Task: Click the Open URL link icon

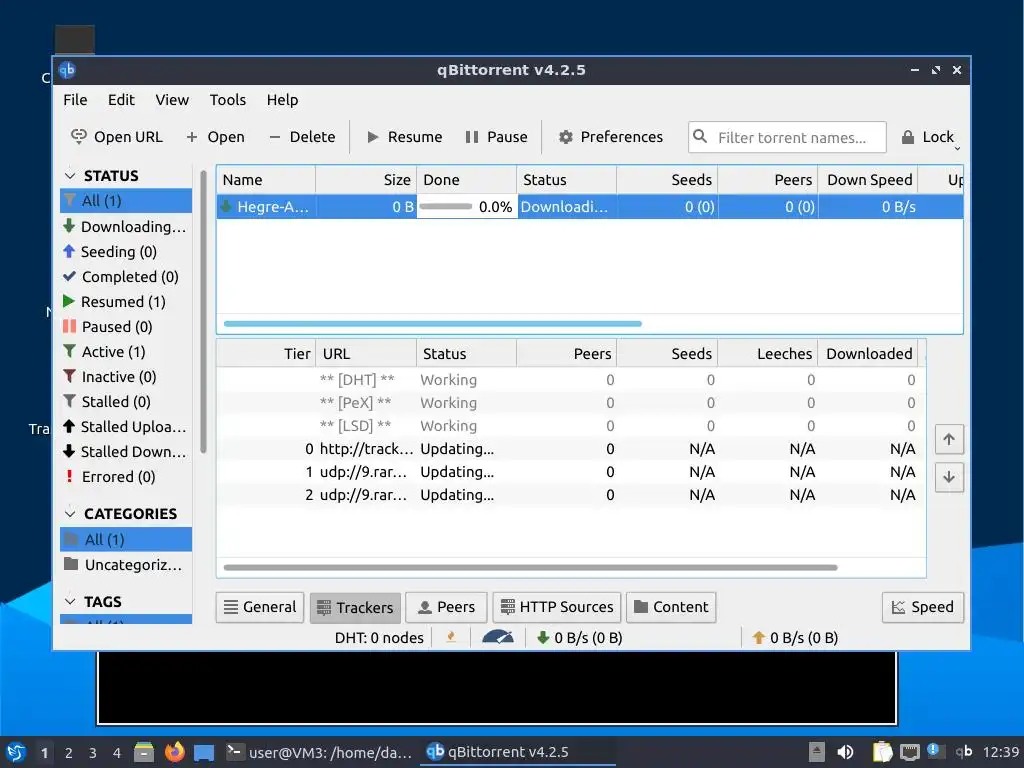Action: [78, 136]
